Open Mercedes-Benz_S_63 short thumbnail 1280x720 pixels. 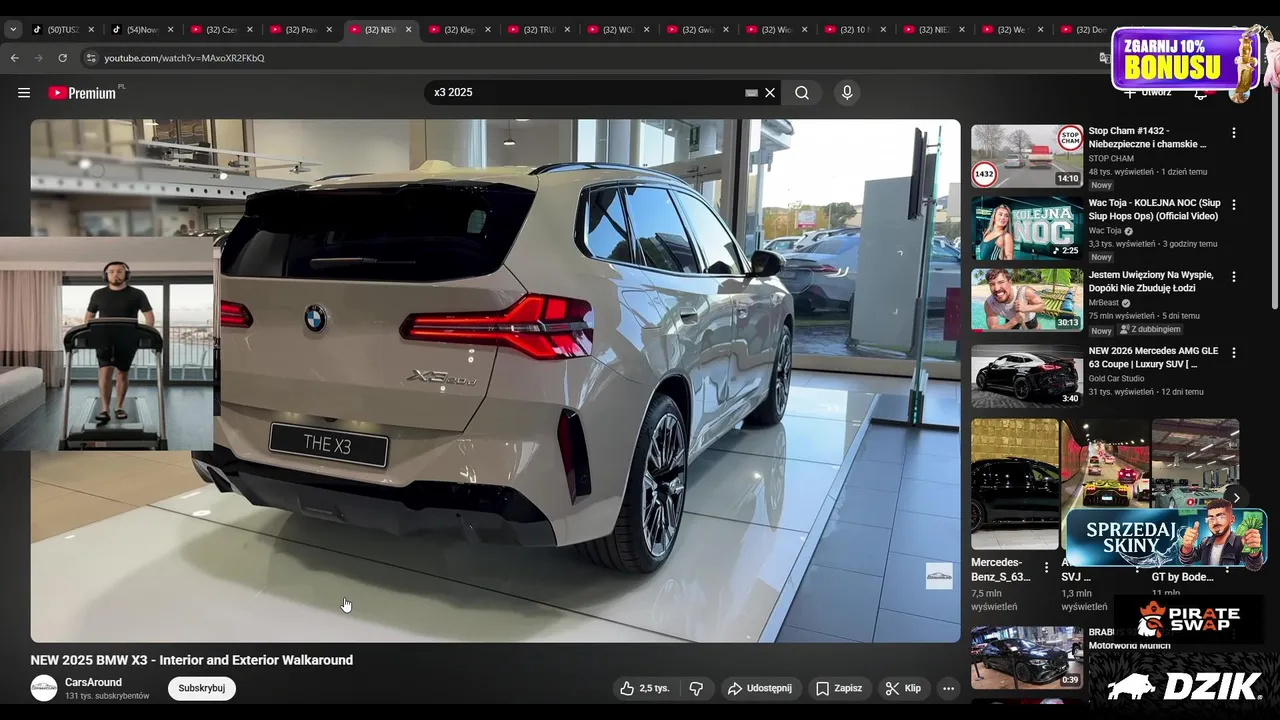pos(1014,484)
